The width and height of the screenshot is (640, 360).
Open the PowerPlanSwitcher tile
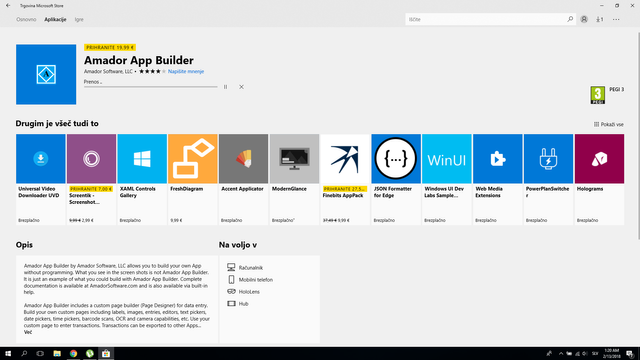tap(548, 179)
